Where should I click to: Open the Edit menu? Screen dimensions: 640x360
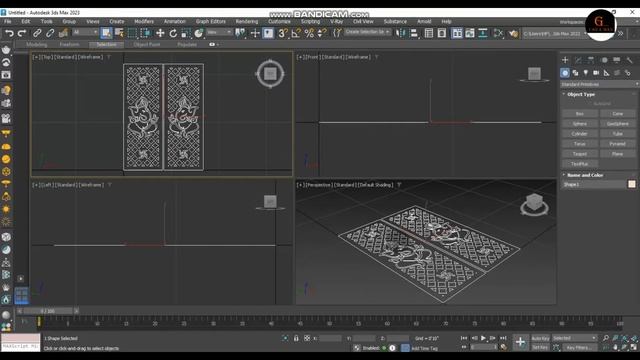click(26, 21)
